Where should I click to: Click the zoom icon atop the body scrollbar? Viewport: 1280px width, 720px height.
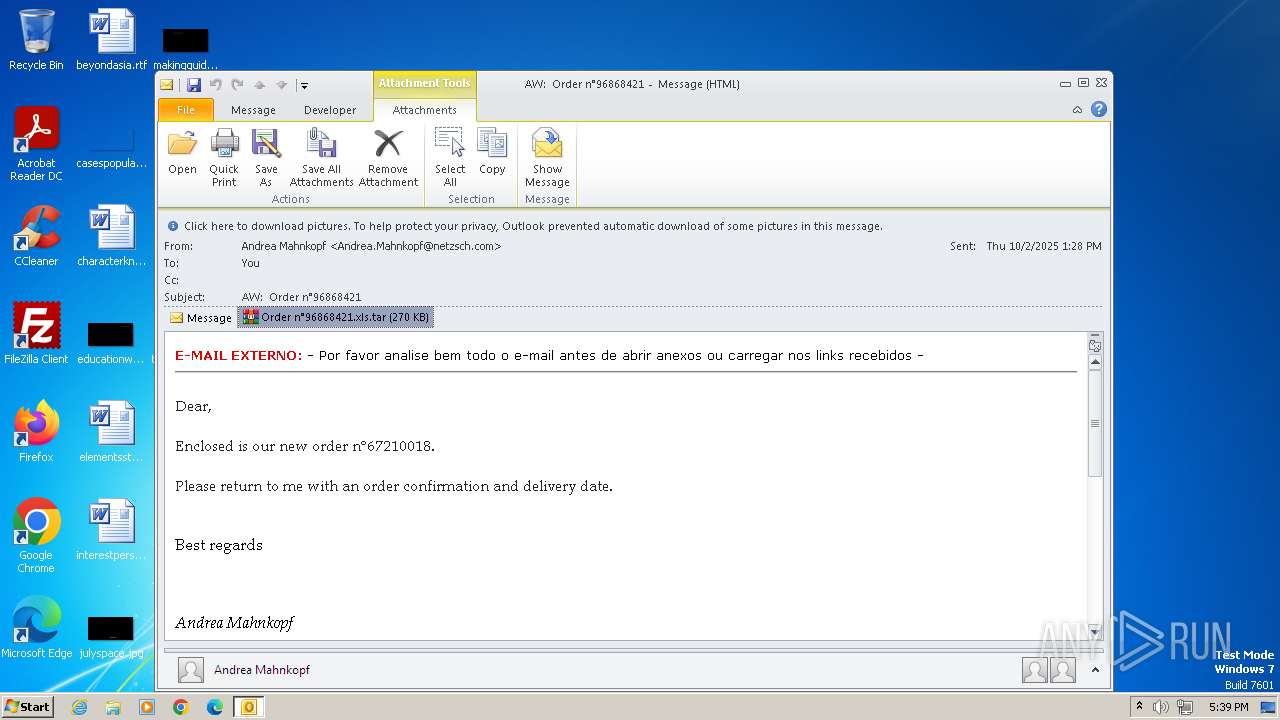coord(1095,345)
